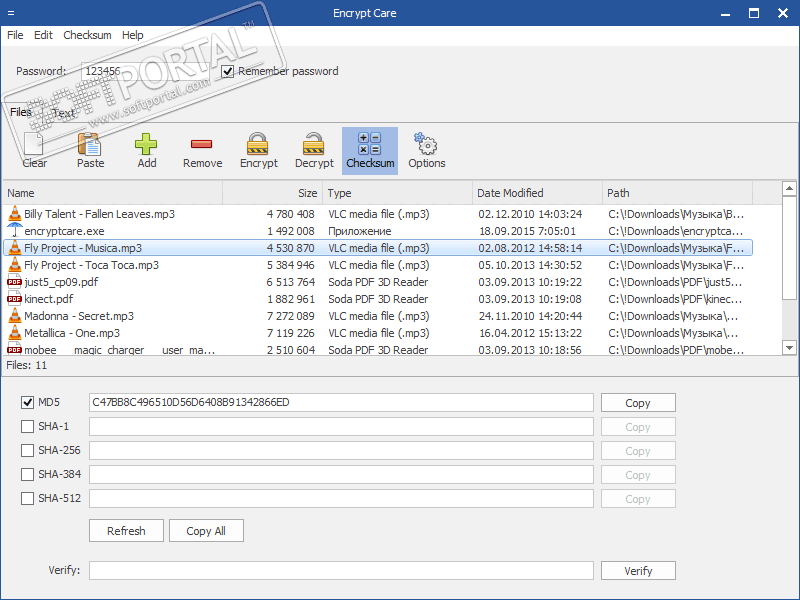Click the PDF icon of just5_cp09.pdf

pyautogui.click(x=15, y=282)
